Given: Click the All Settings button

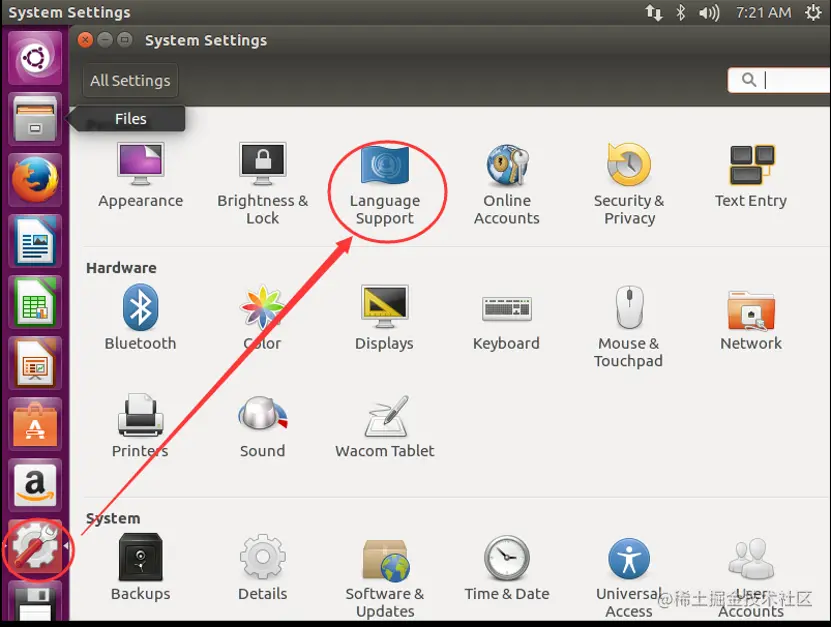Looking at the screenshot, I should coord(130,81).
